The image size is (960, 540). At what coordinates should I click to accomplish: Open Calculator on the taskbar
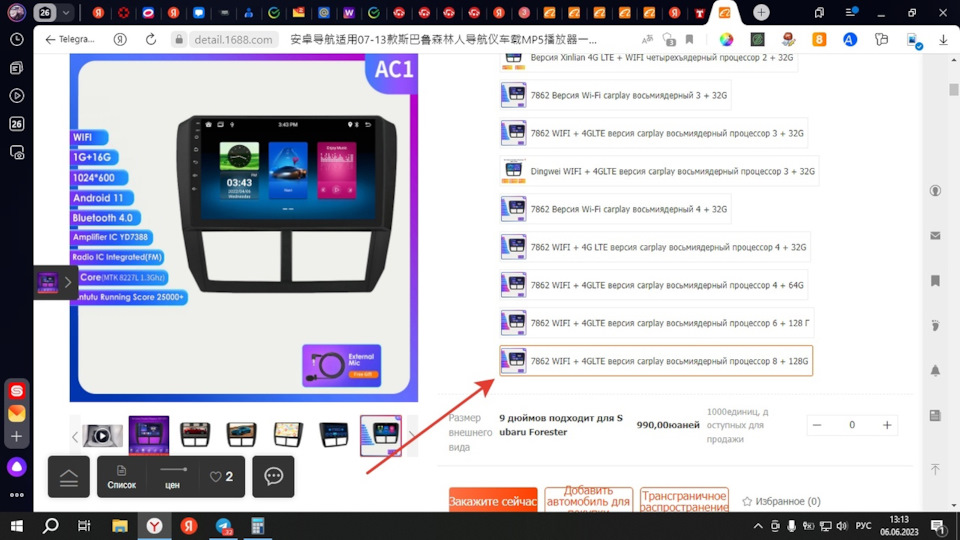(258, 526)
